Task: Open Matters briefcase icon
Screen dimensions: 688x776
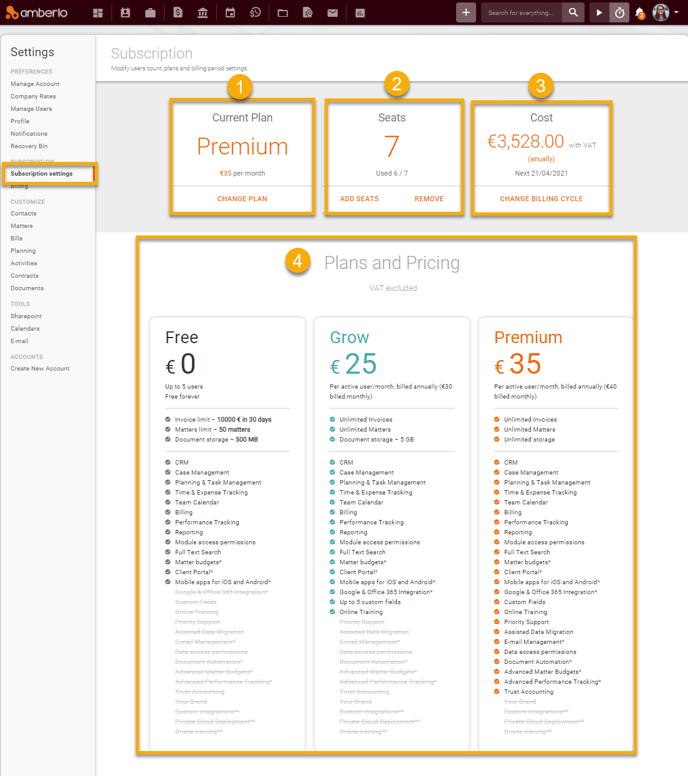Action: pyautogui.click(x=150, y=13)
